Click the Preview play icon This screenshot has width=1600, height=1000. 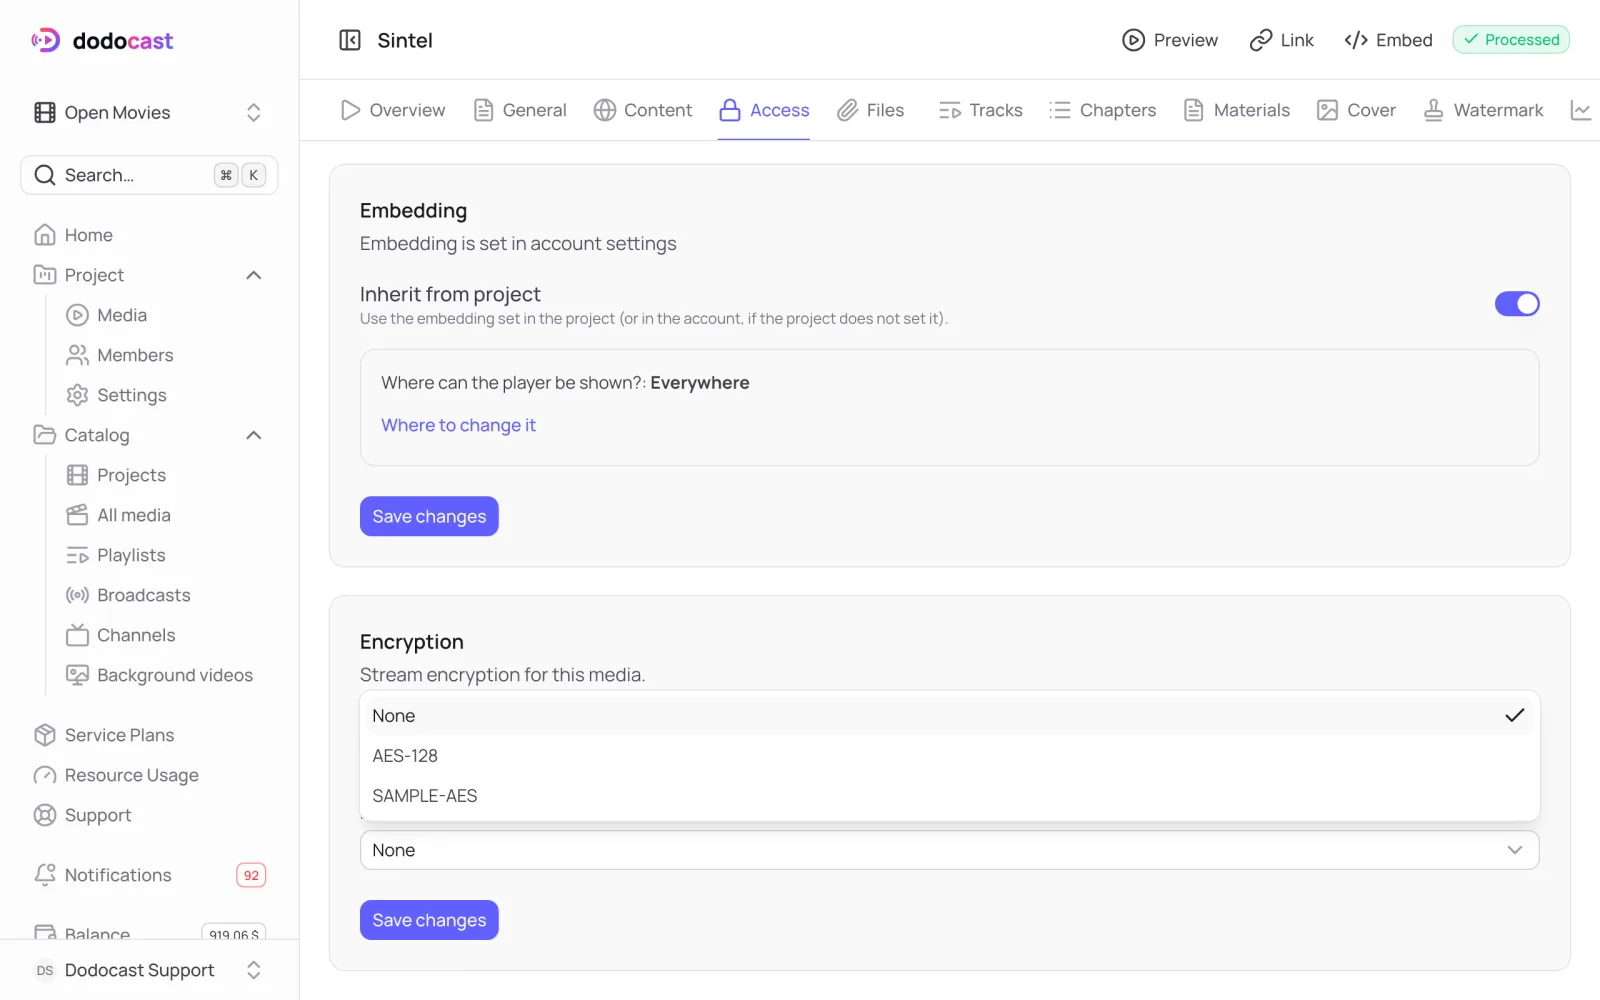(x=1133, y=40)
